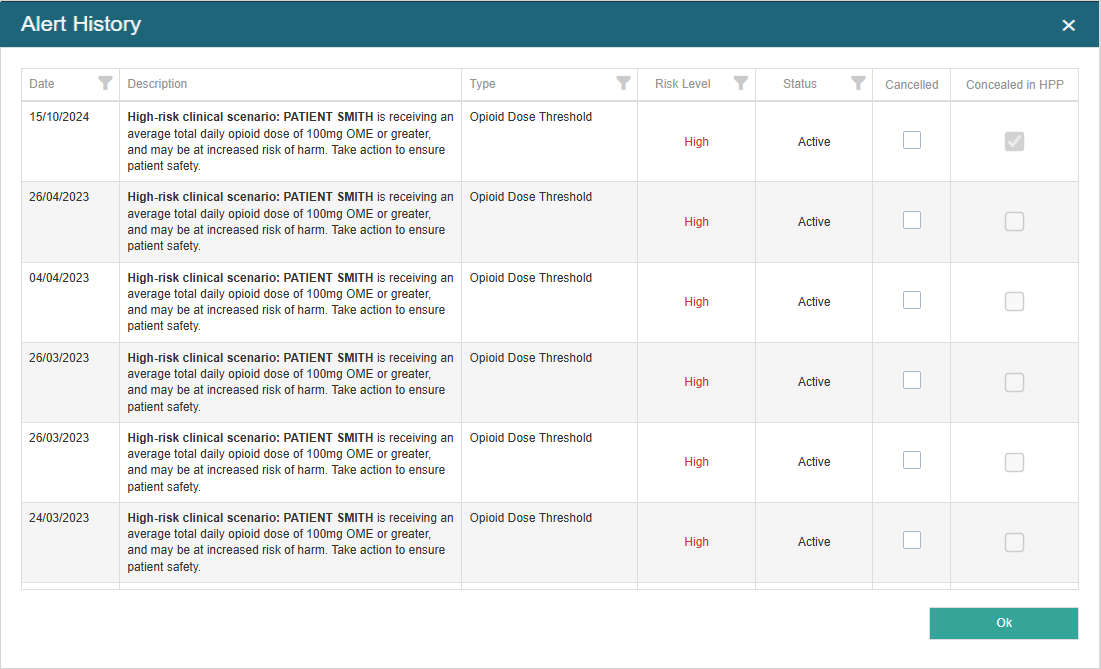This screenshot has width=1101, height=669.
Task: Toggle Concealed in HPP for the 04/04/2023 alert
Action: click(1014, 300)
